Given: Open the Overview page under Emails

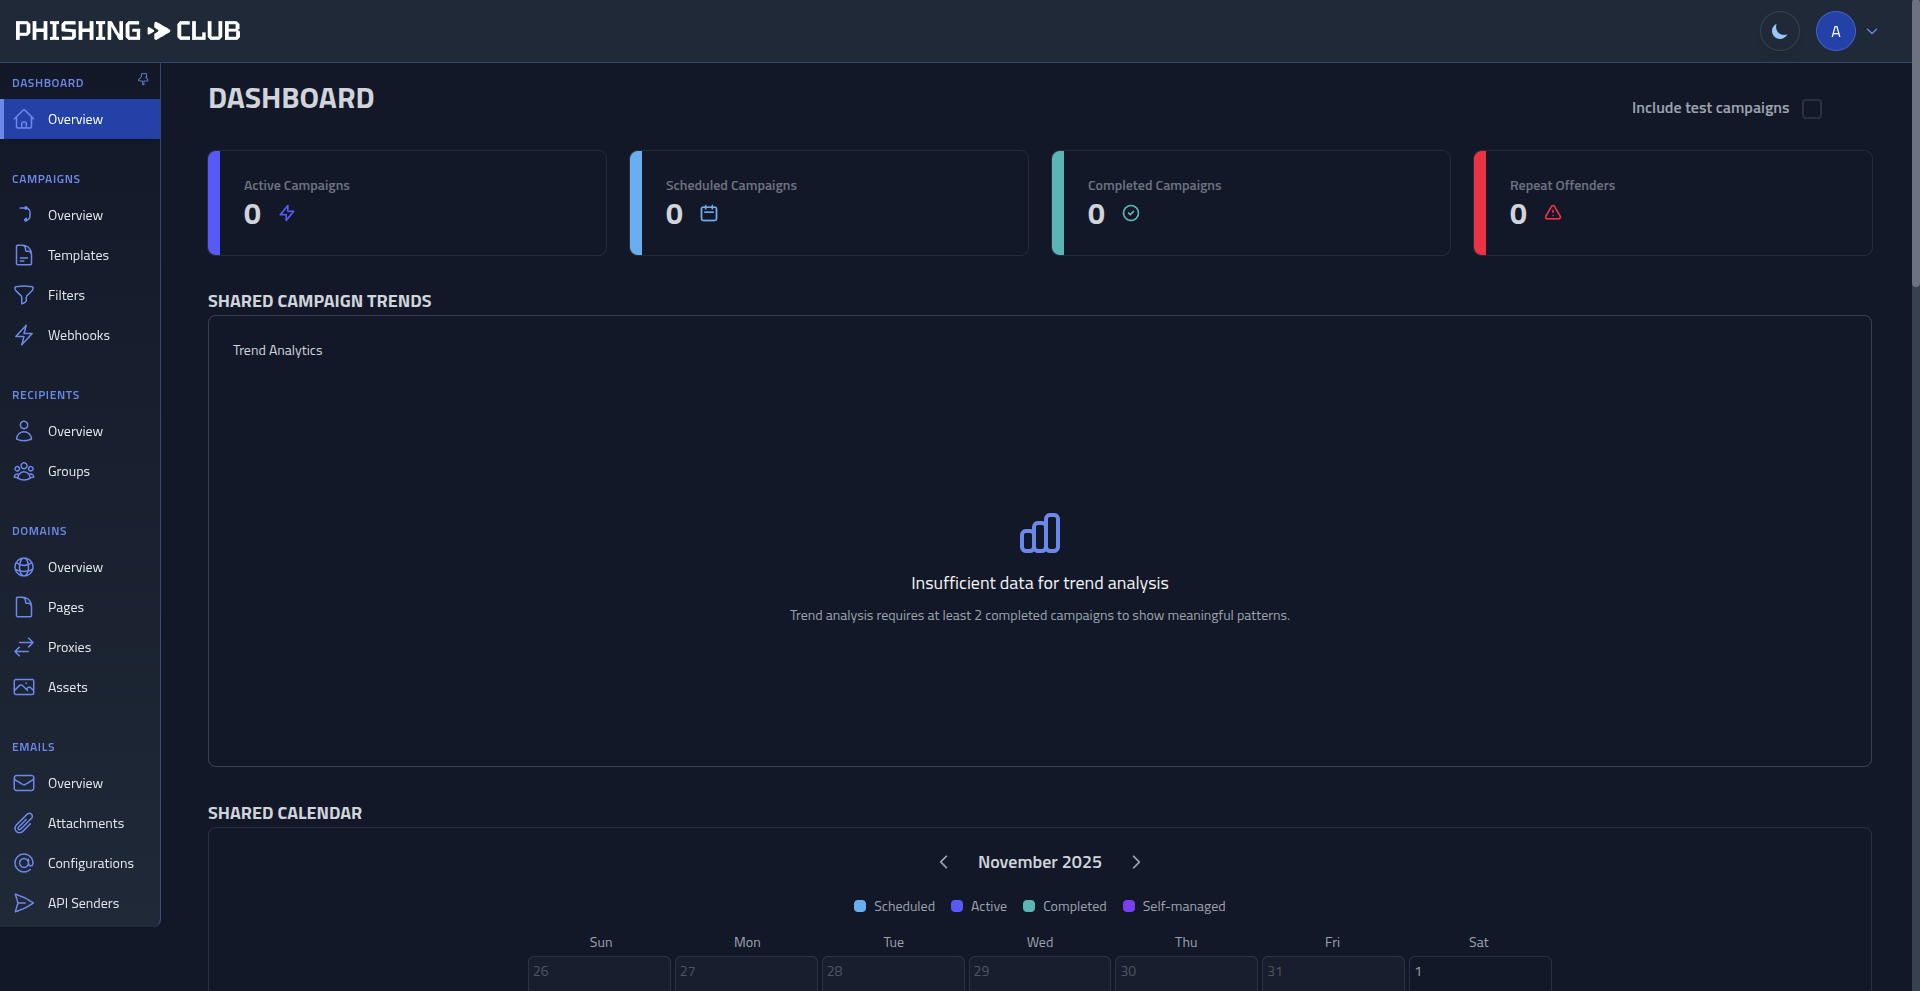Looking at the screenshot, I should click(x=75, y=783).
